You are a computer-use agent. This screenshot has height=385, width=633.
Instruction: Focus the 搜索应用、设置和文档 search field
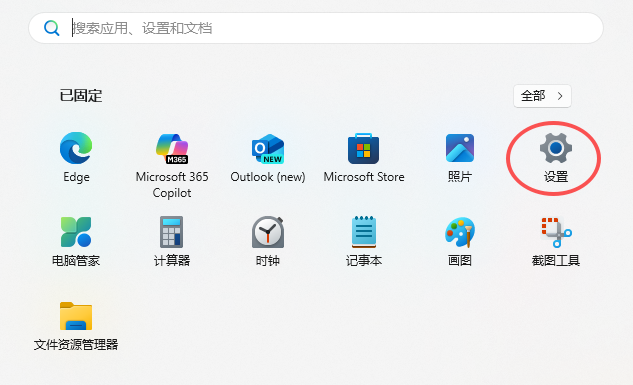coord(316,28)
